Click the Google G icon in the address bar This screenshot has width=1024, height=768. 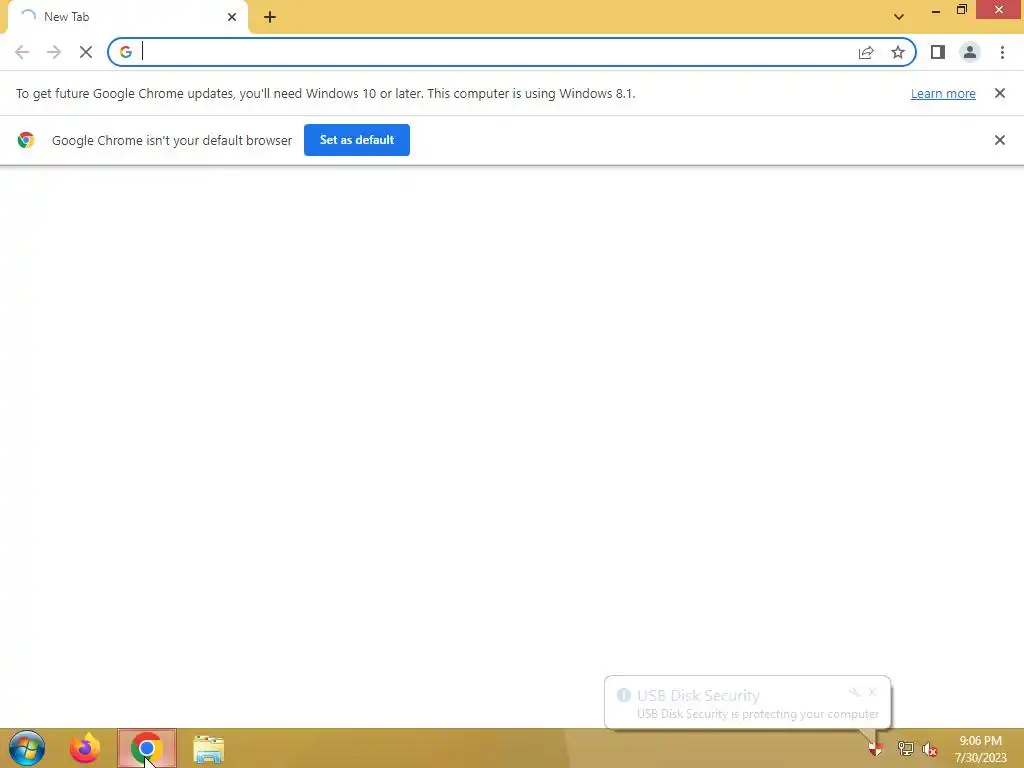(x=126, y=52)
